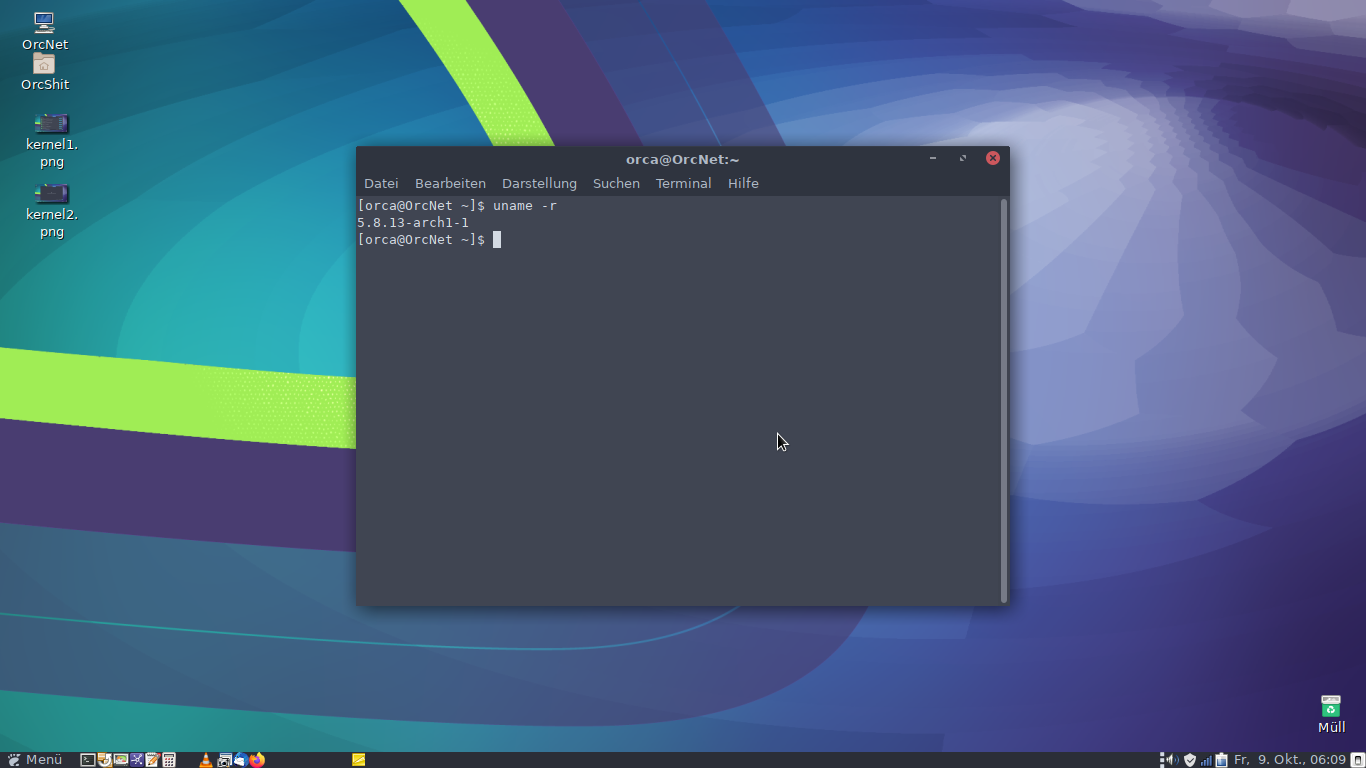Click the show desktop panel button
The width and height of the screenshot is (1366, 768).
pyautogui.click(x=1358, y=760)
